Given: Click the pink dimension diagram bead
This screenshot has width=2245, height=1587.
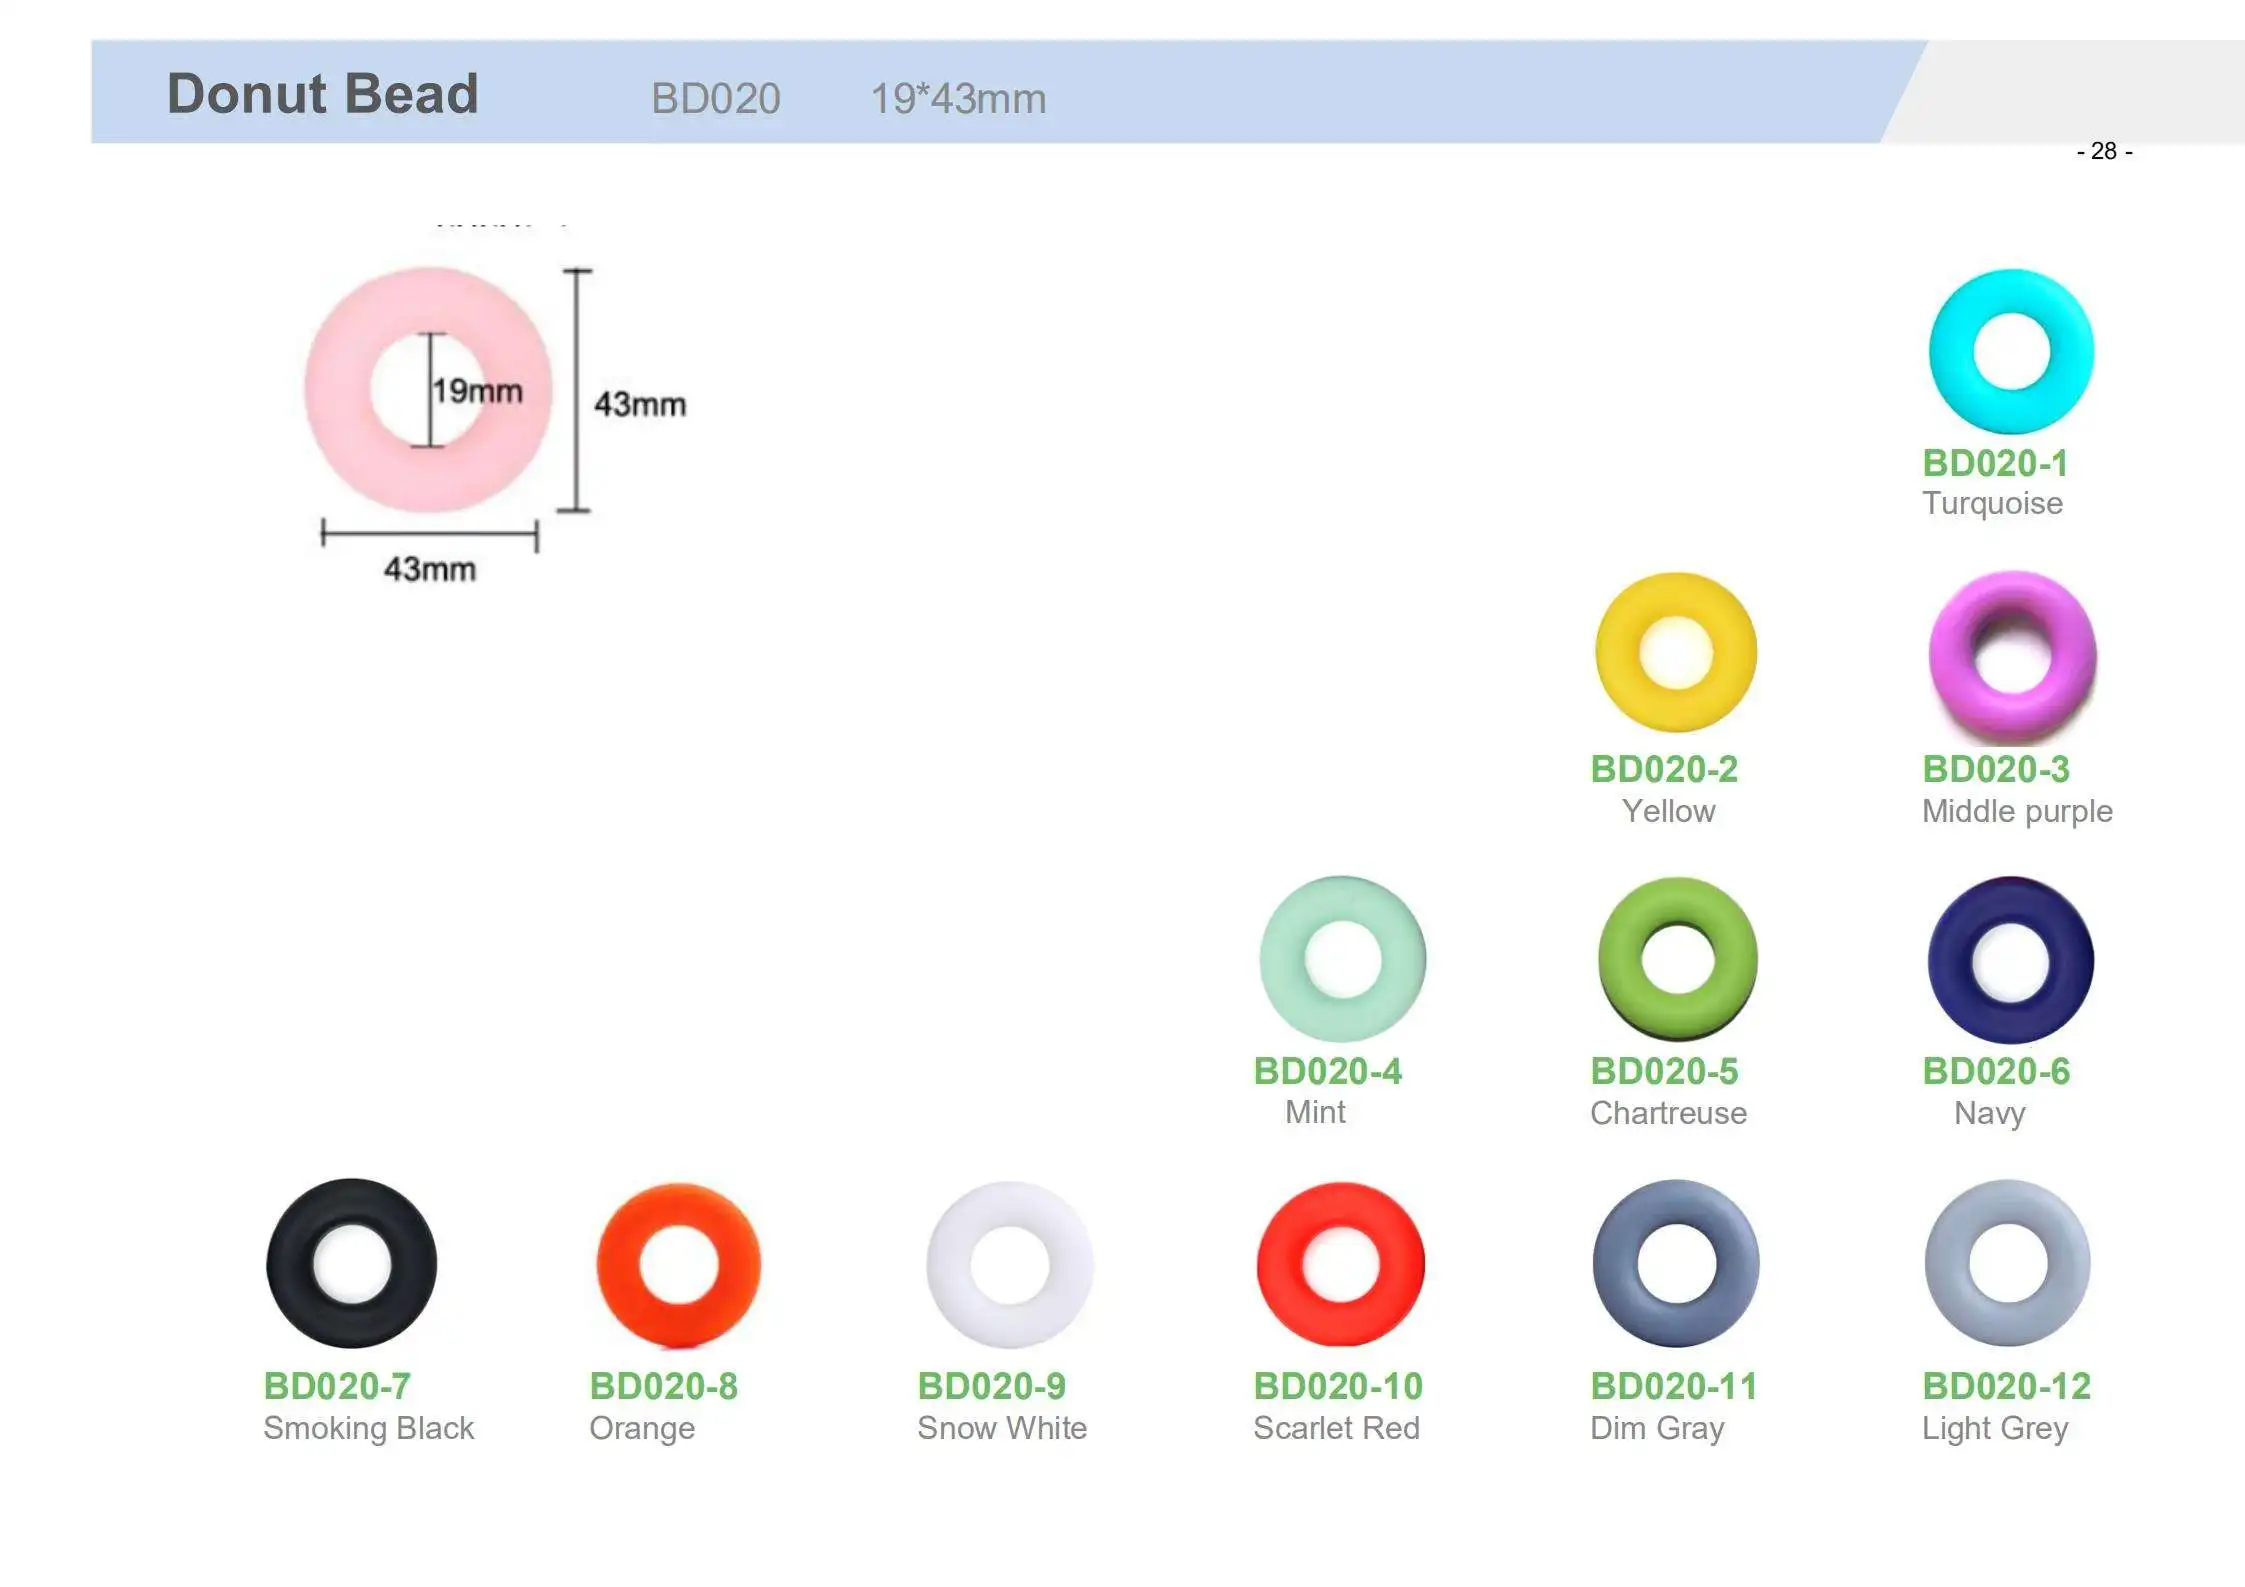Looking at the screenshot, I should pos(428,390).
